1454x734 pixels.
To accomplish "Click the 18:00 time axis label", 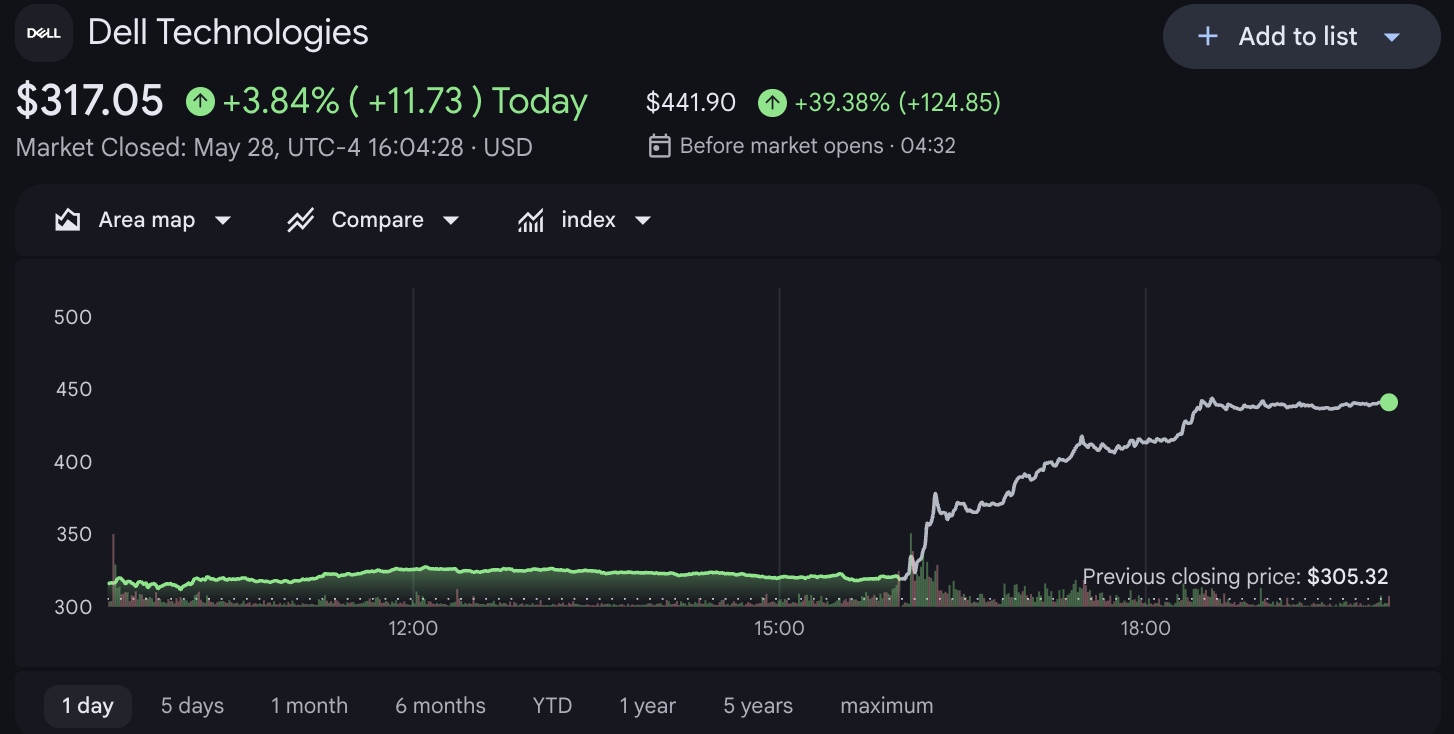I will coord(1145,629).
